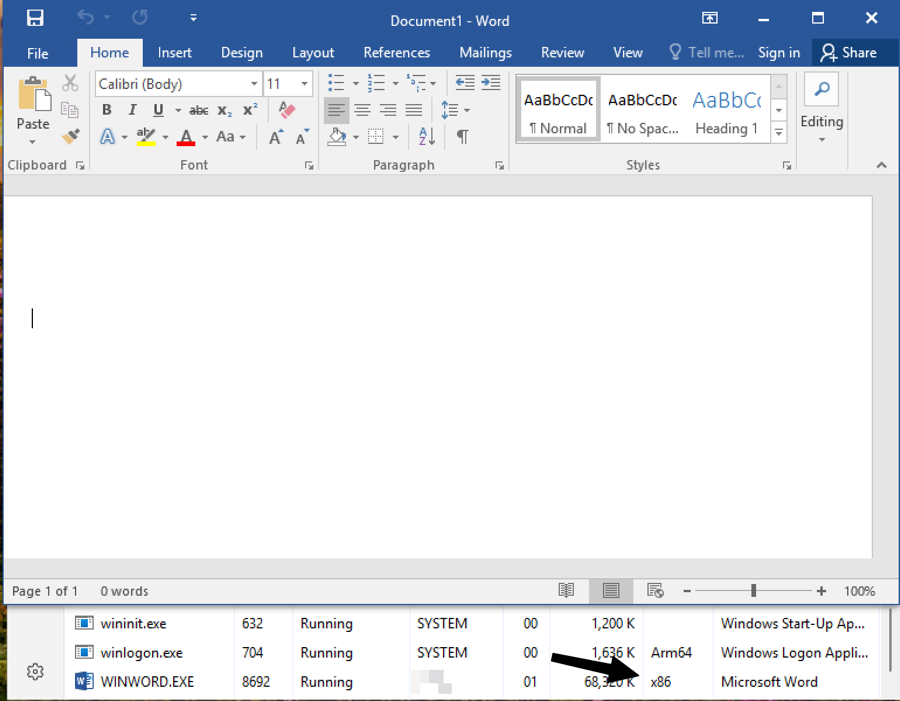Open the Change Case Aa dropdown

coord(231,137)
